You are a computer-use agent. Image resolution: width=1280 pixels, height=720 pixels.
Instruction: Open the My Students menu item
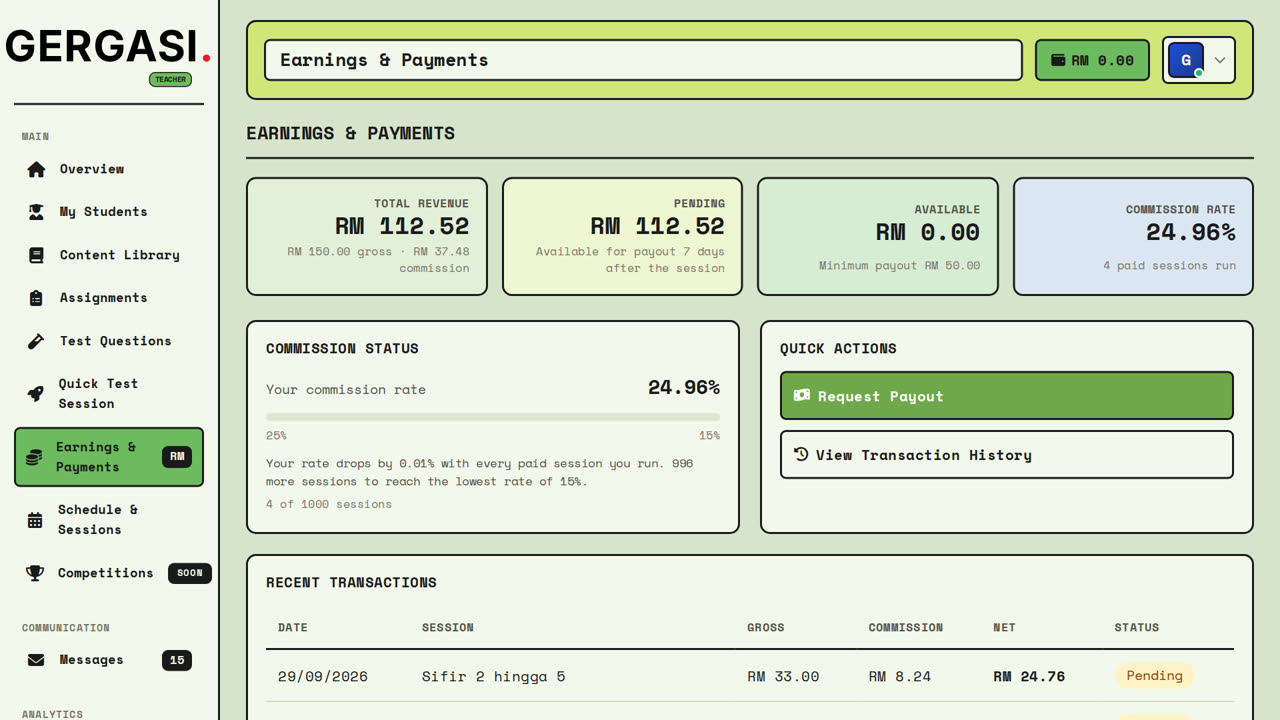click(109, 212)
